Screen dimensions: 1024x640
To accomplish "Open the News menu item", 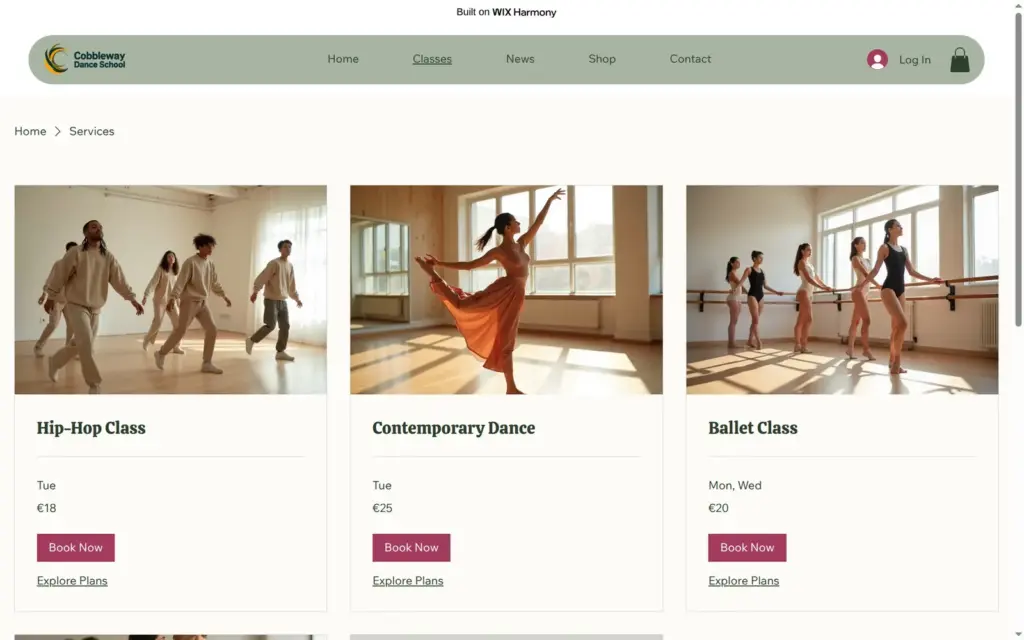I will (x=520, y=59).
